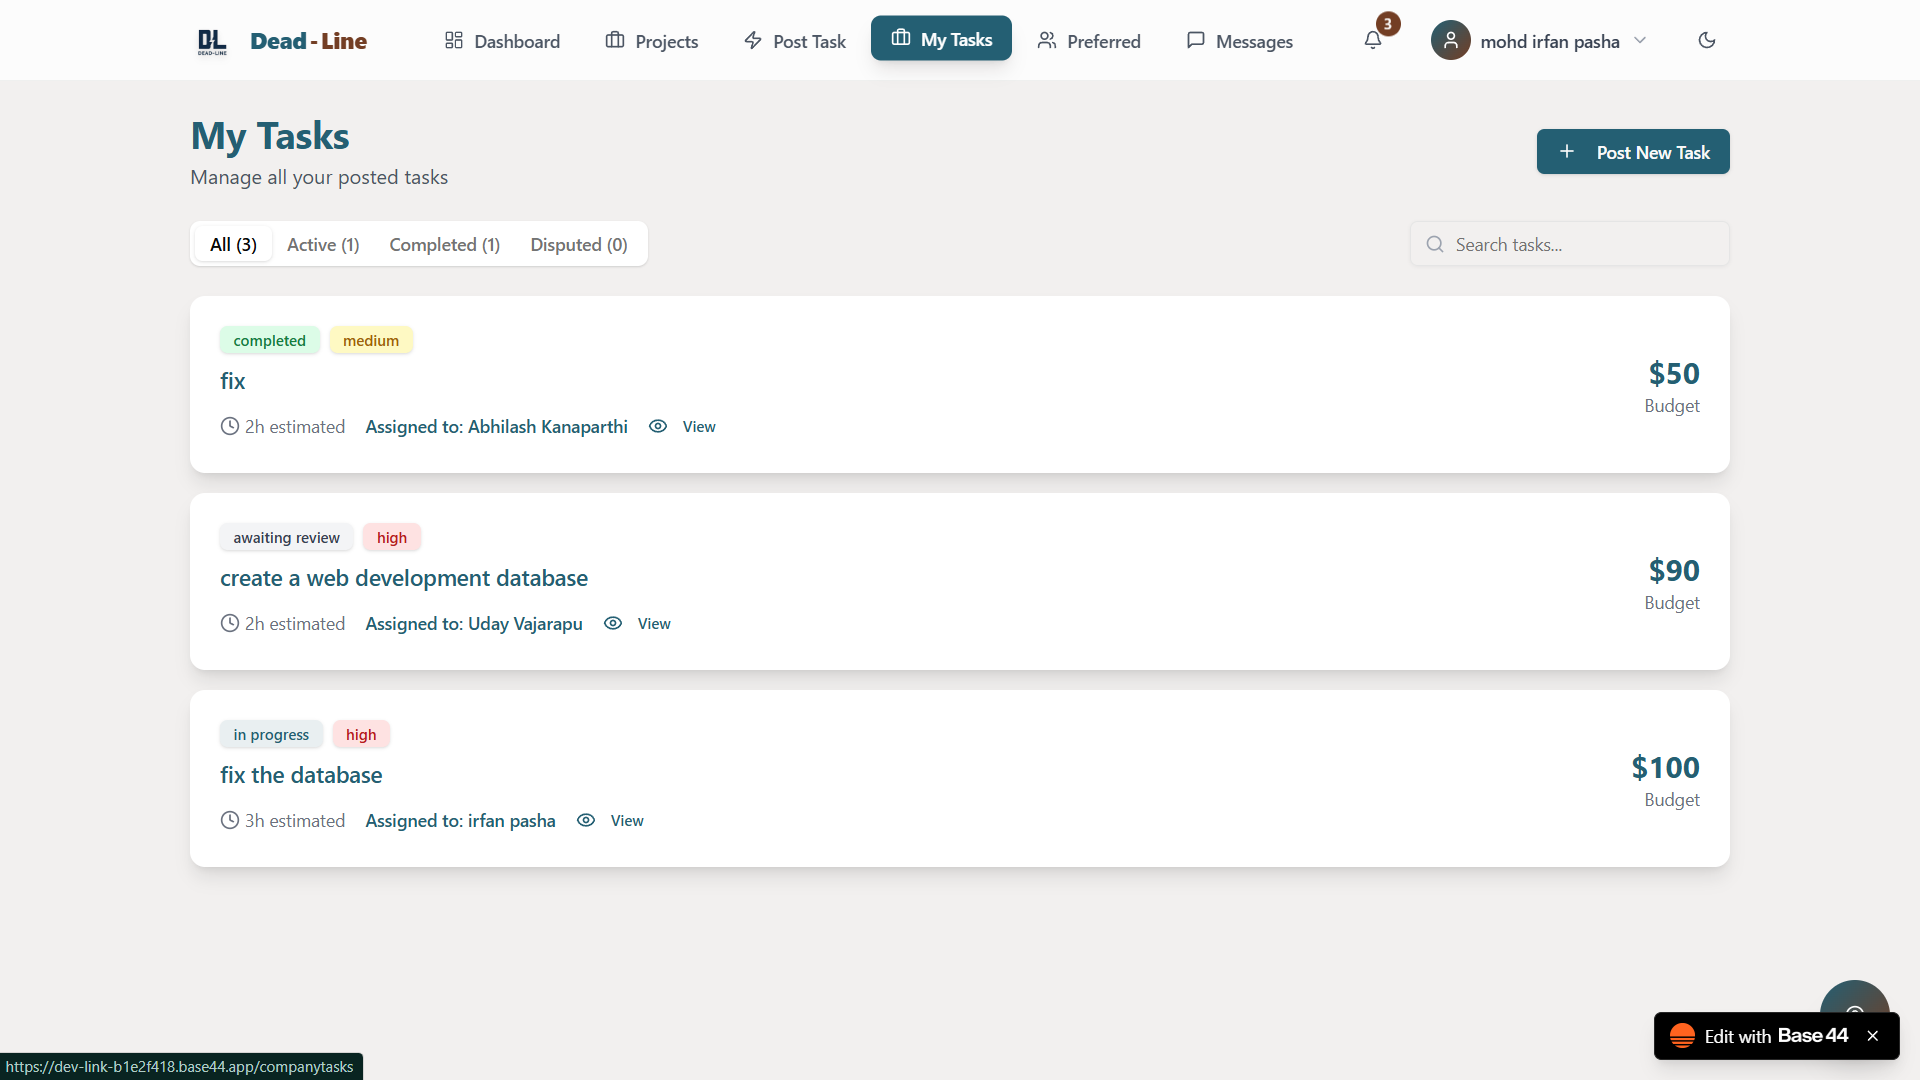Switch to the Active (1) tab
This screenshot has width=1920, height=1080.
[323, 245]
